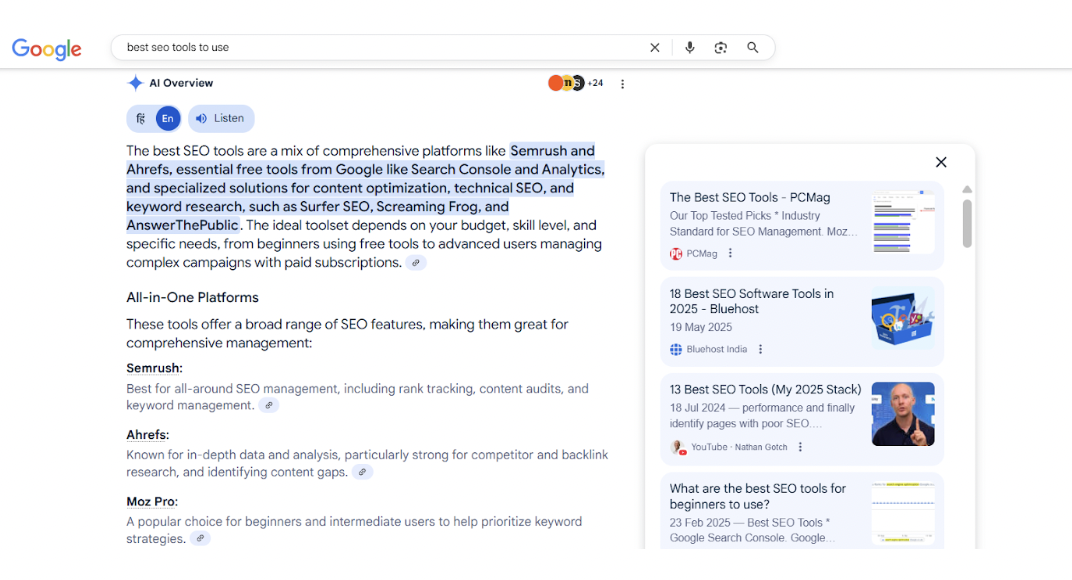
Task: Open more options for Bluehost India source
Action: coord(761,350)
